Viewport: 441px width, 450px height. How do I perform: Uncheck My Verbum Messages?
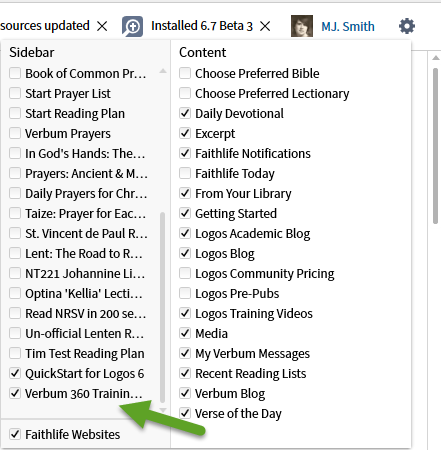[185, 353]
